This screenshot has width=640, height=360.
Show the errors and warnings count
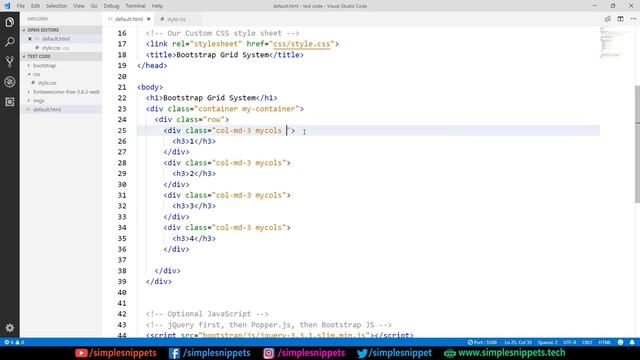point(14,342)
